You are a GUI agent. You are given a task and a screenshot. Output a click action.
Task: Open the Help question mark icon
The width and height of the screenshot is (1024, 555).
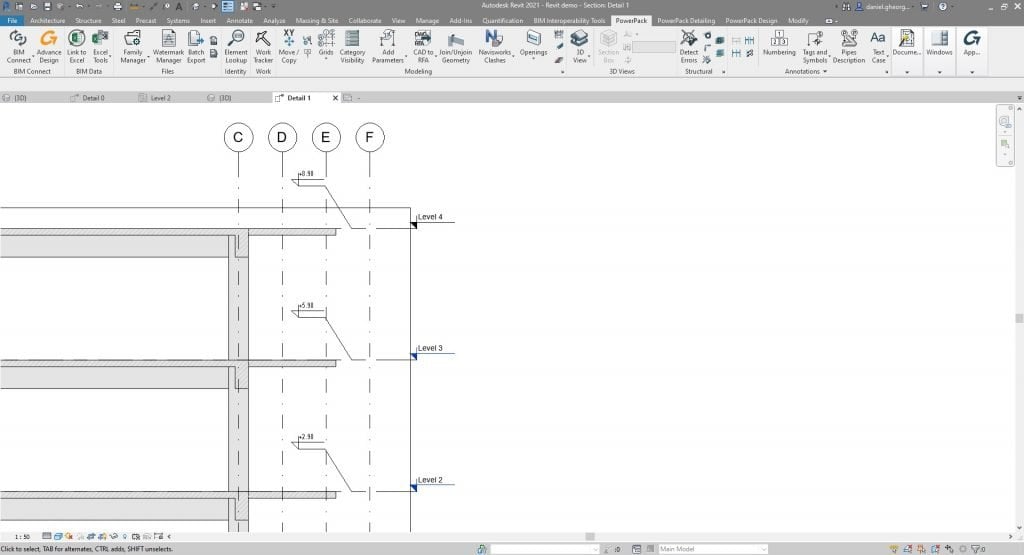942,6
